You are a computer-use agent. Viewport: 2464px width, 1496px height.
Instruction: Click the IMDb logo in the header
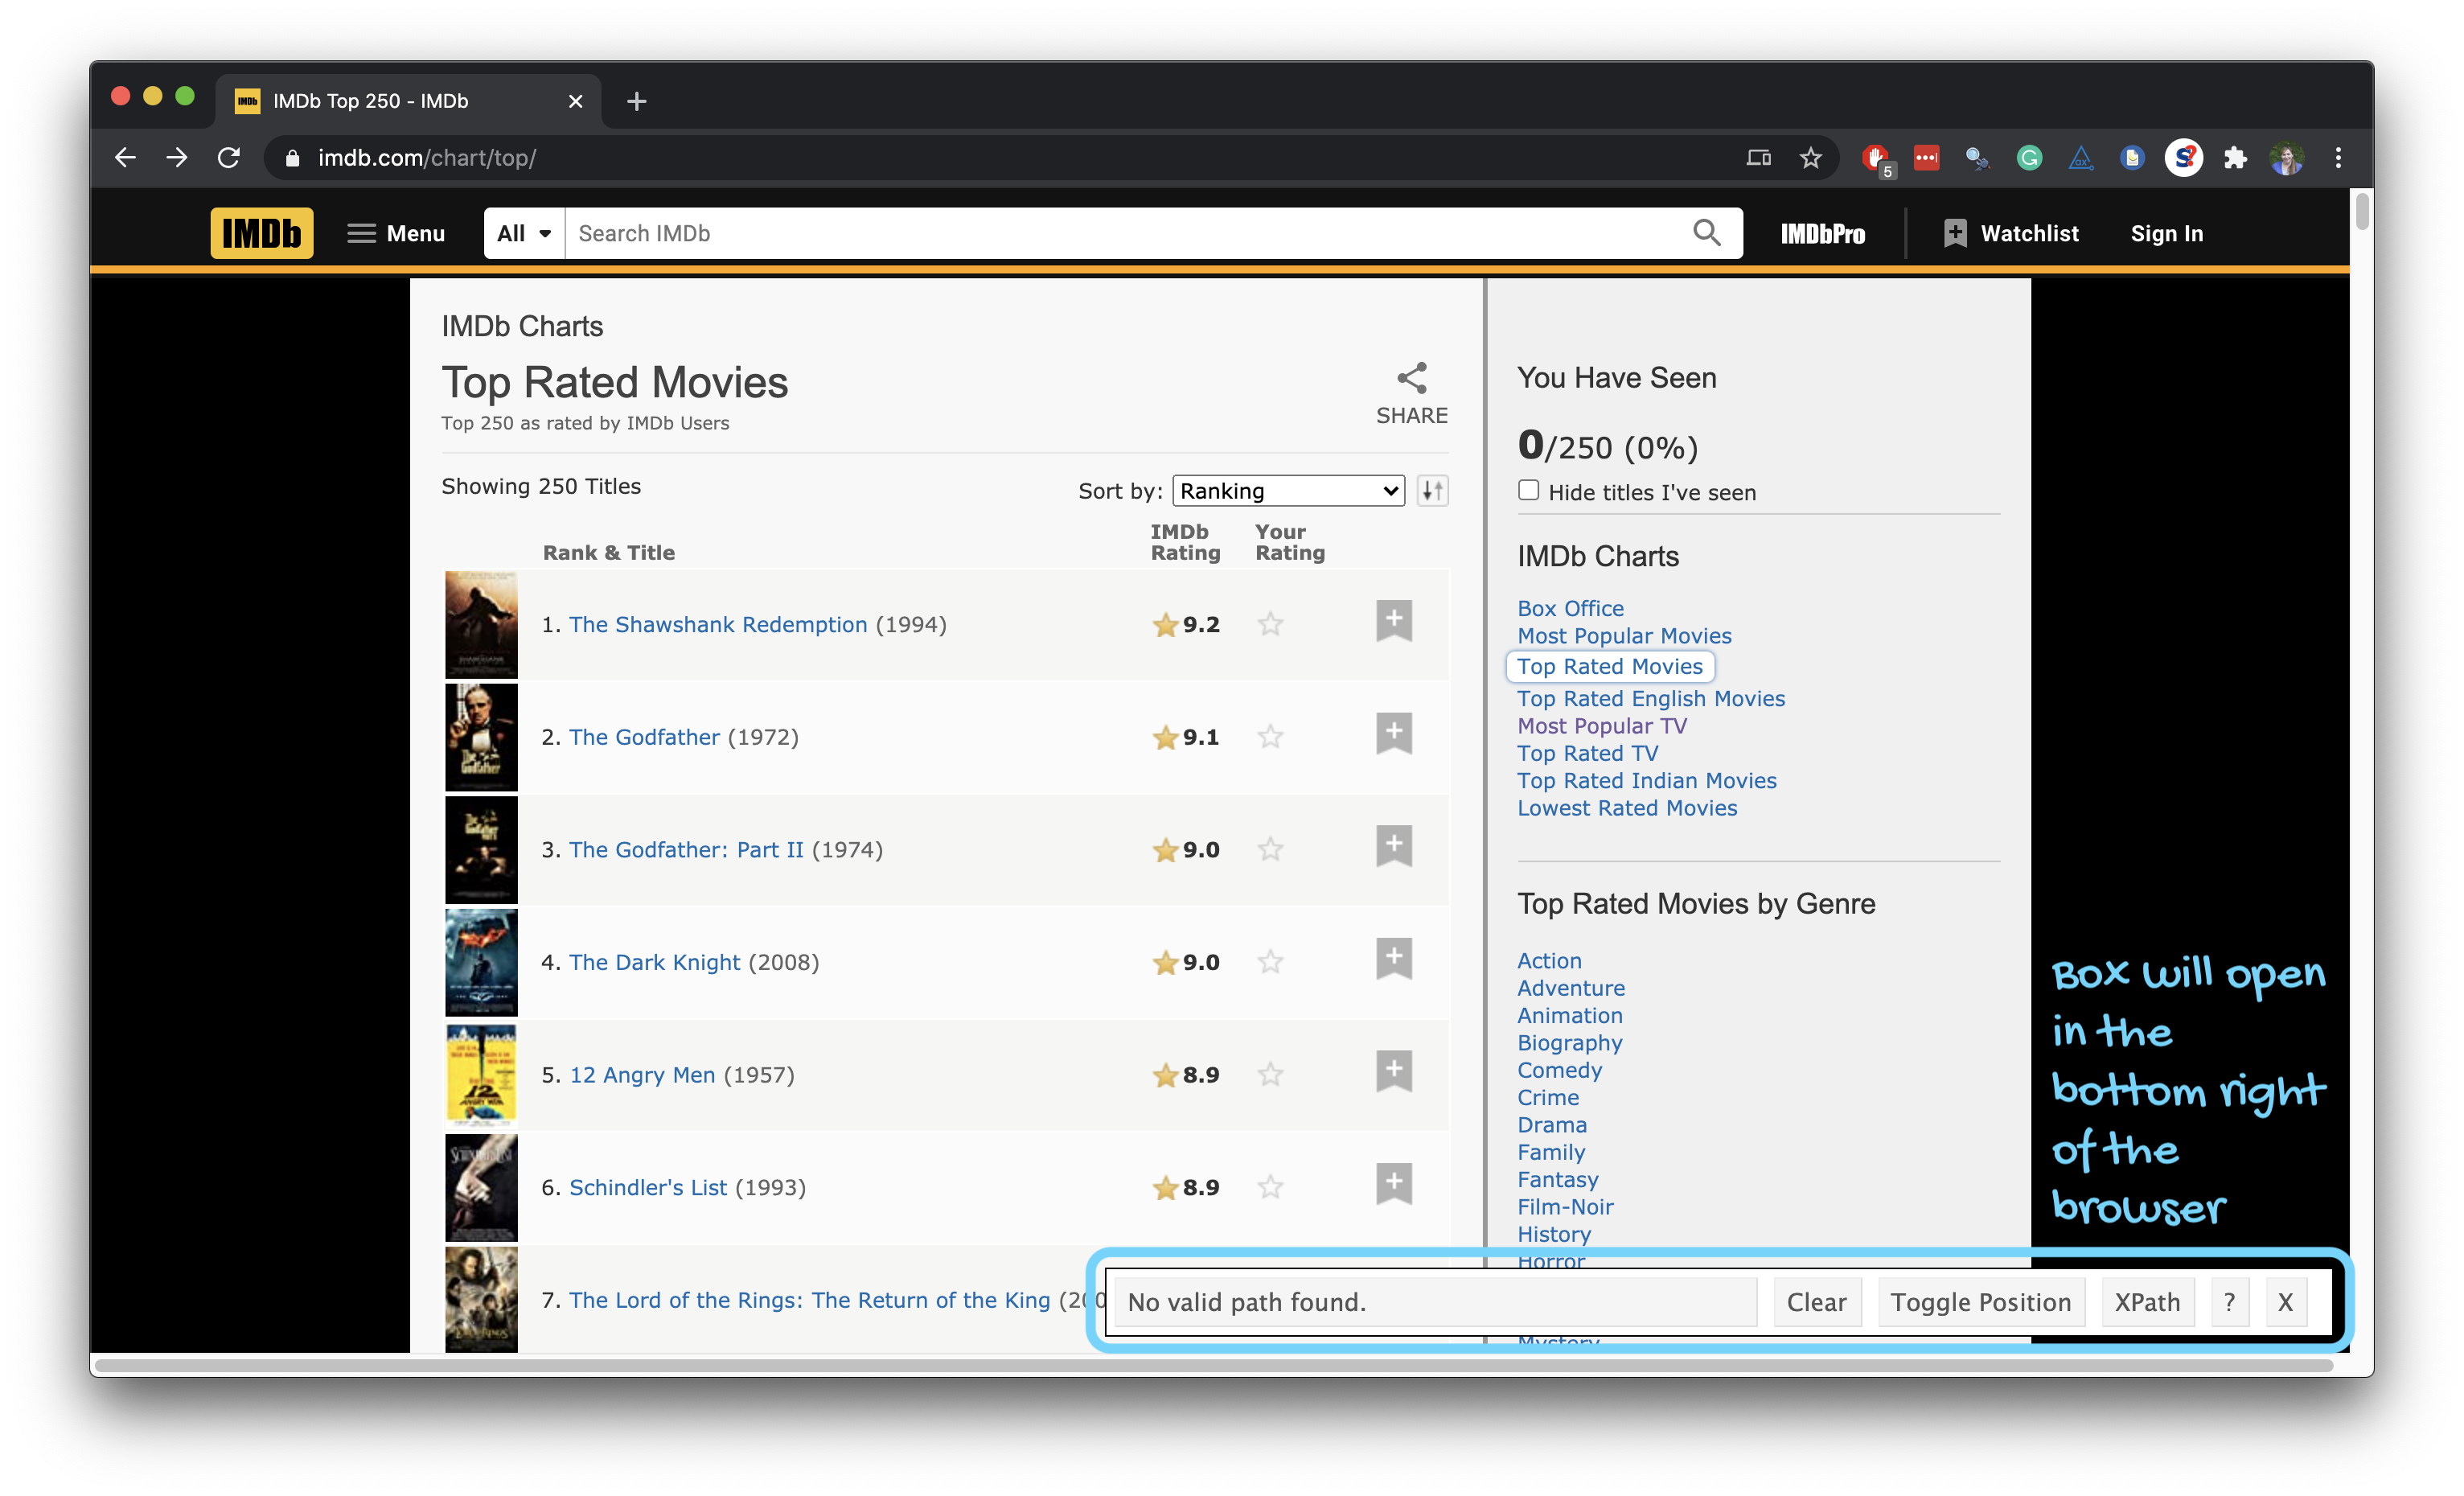coord(261,233)
